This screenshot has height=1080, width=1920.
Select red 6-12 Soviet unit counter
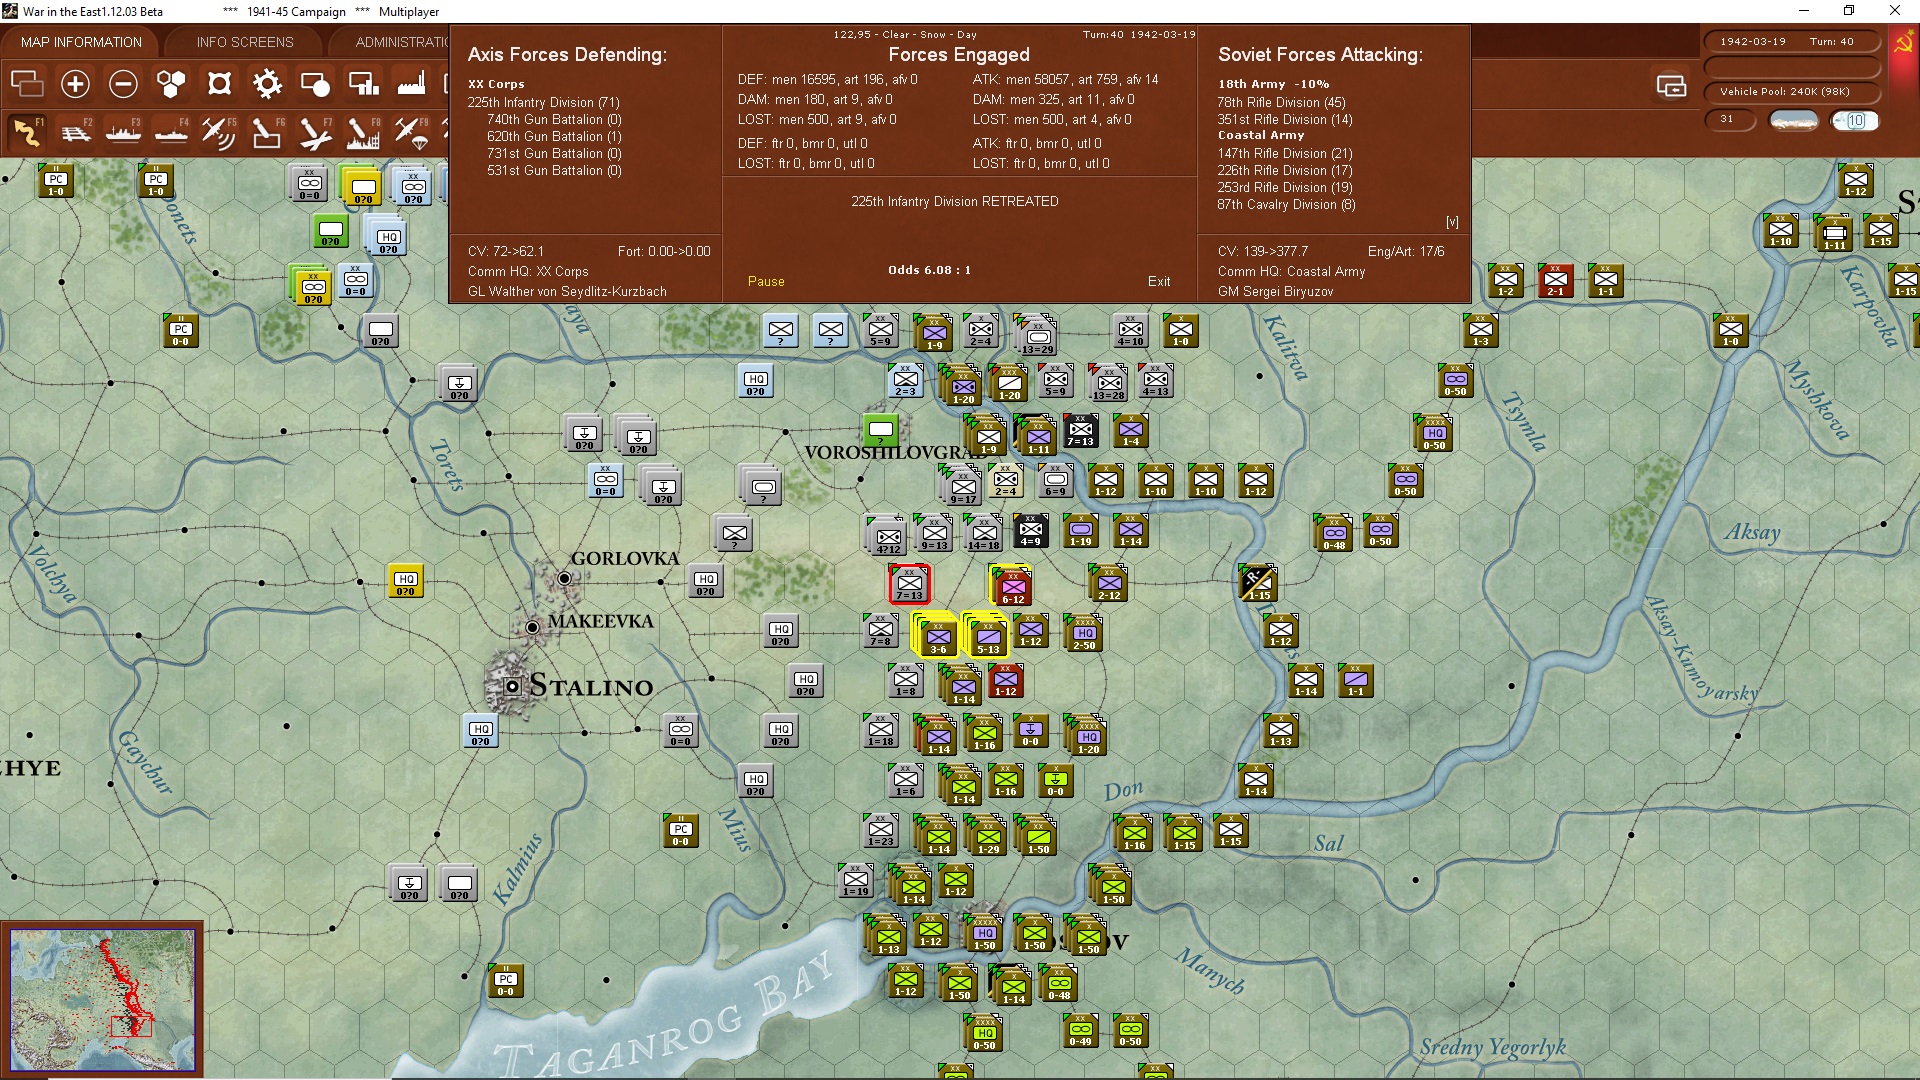pyautogui.click(x=1013, y=587)
